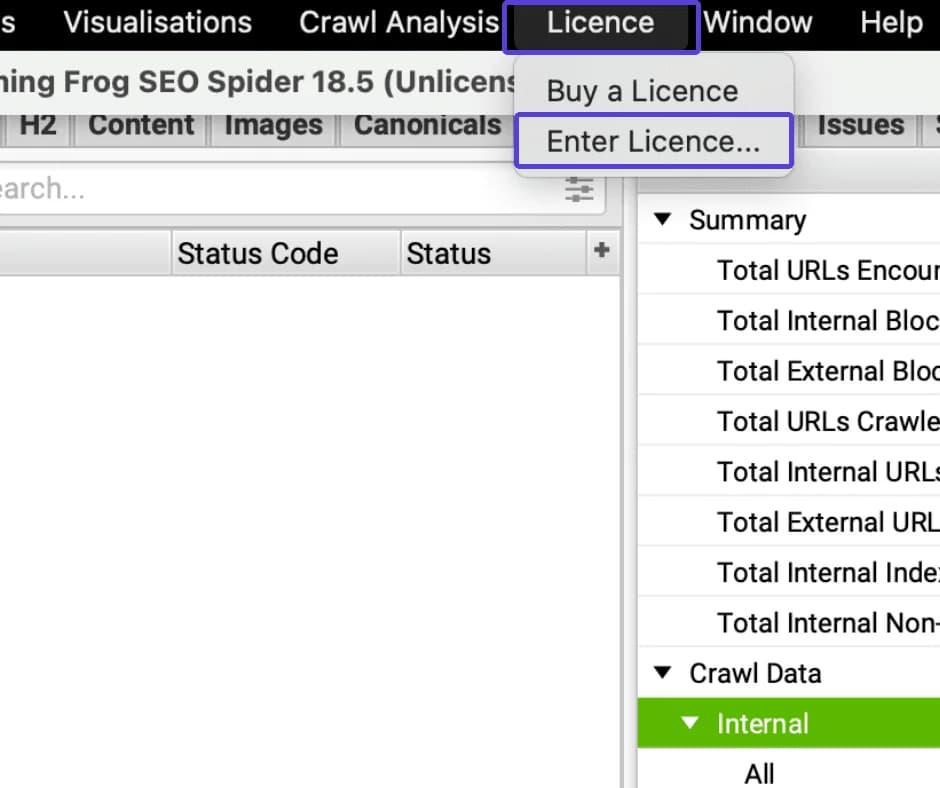Open the Content tab
Screen dimensions: 940x788
pos(140,125)
